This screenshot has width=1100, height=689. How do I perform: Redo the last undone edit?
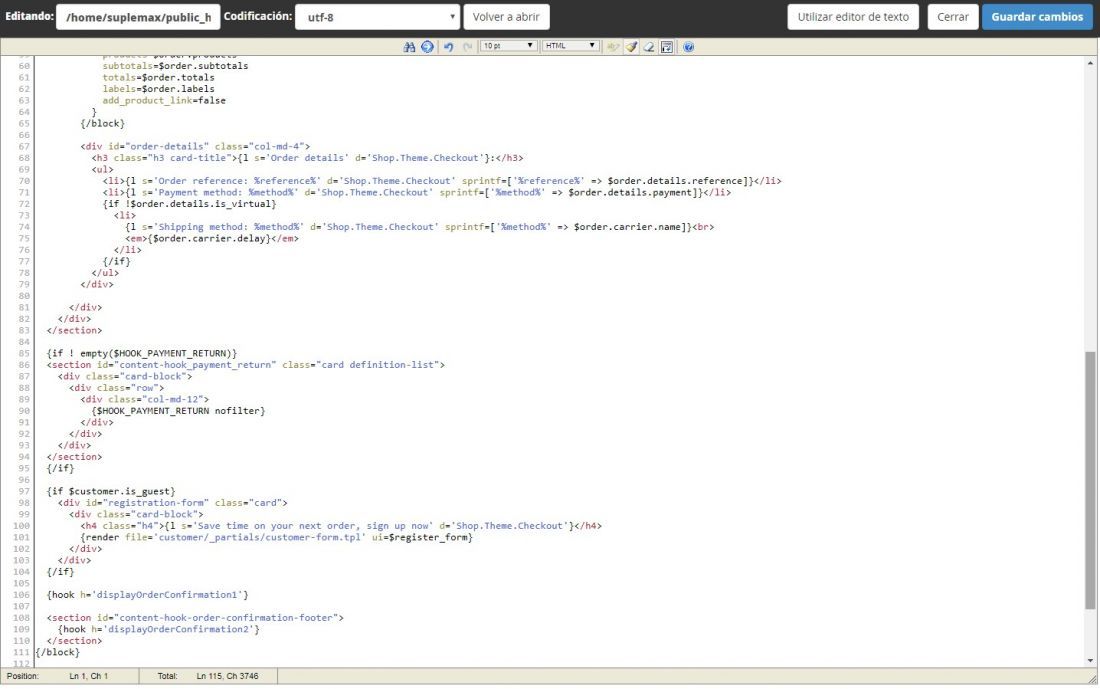pyautogui.click(x=467, y=47)
